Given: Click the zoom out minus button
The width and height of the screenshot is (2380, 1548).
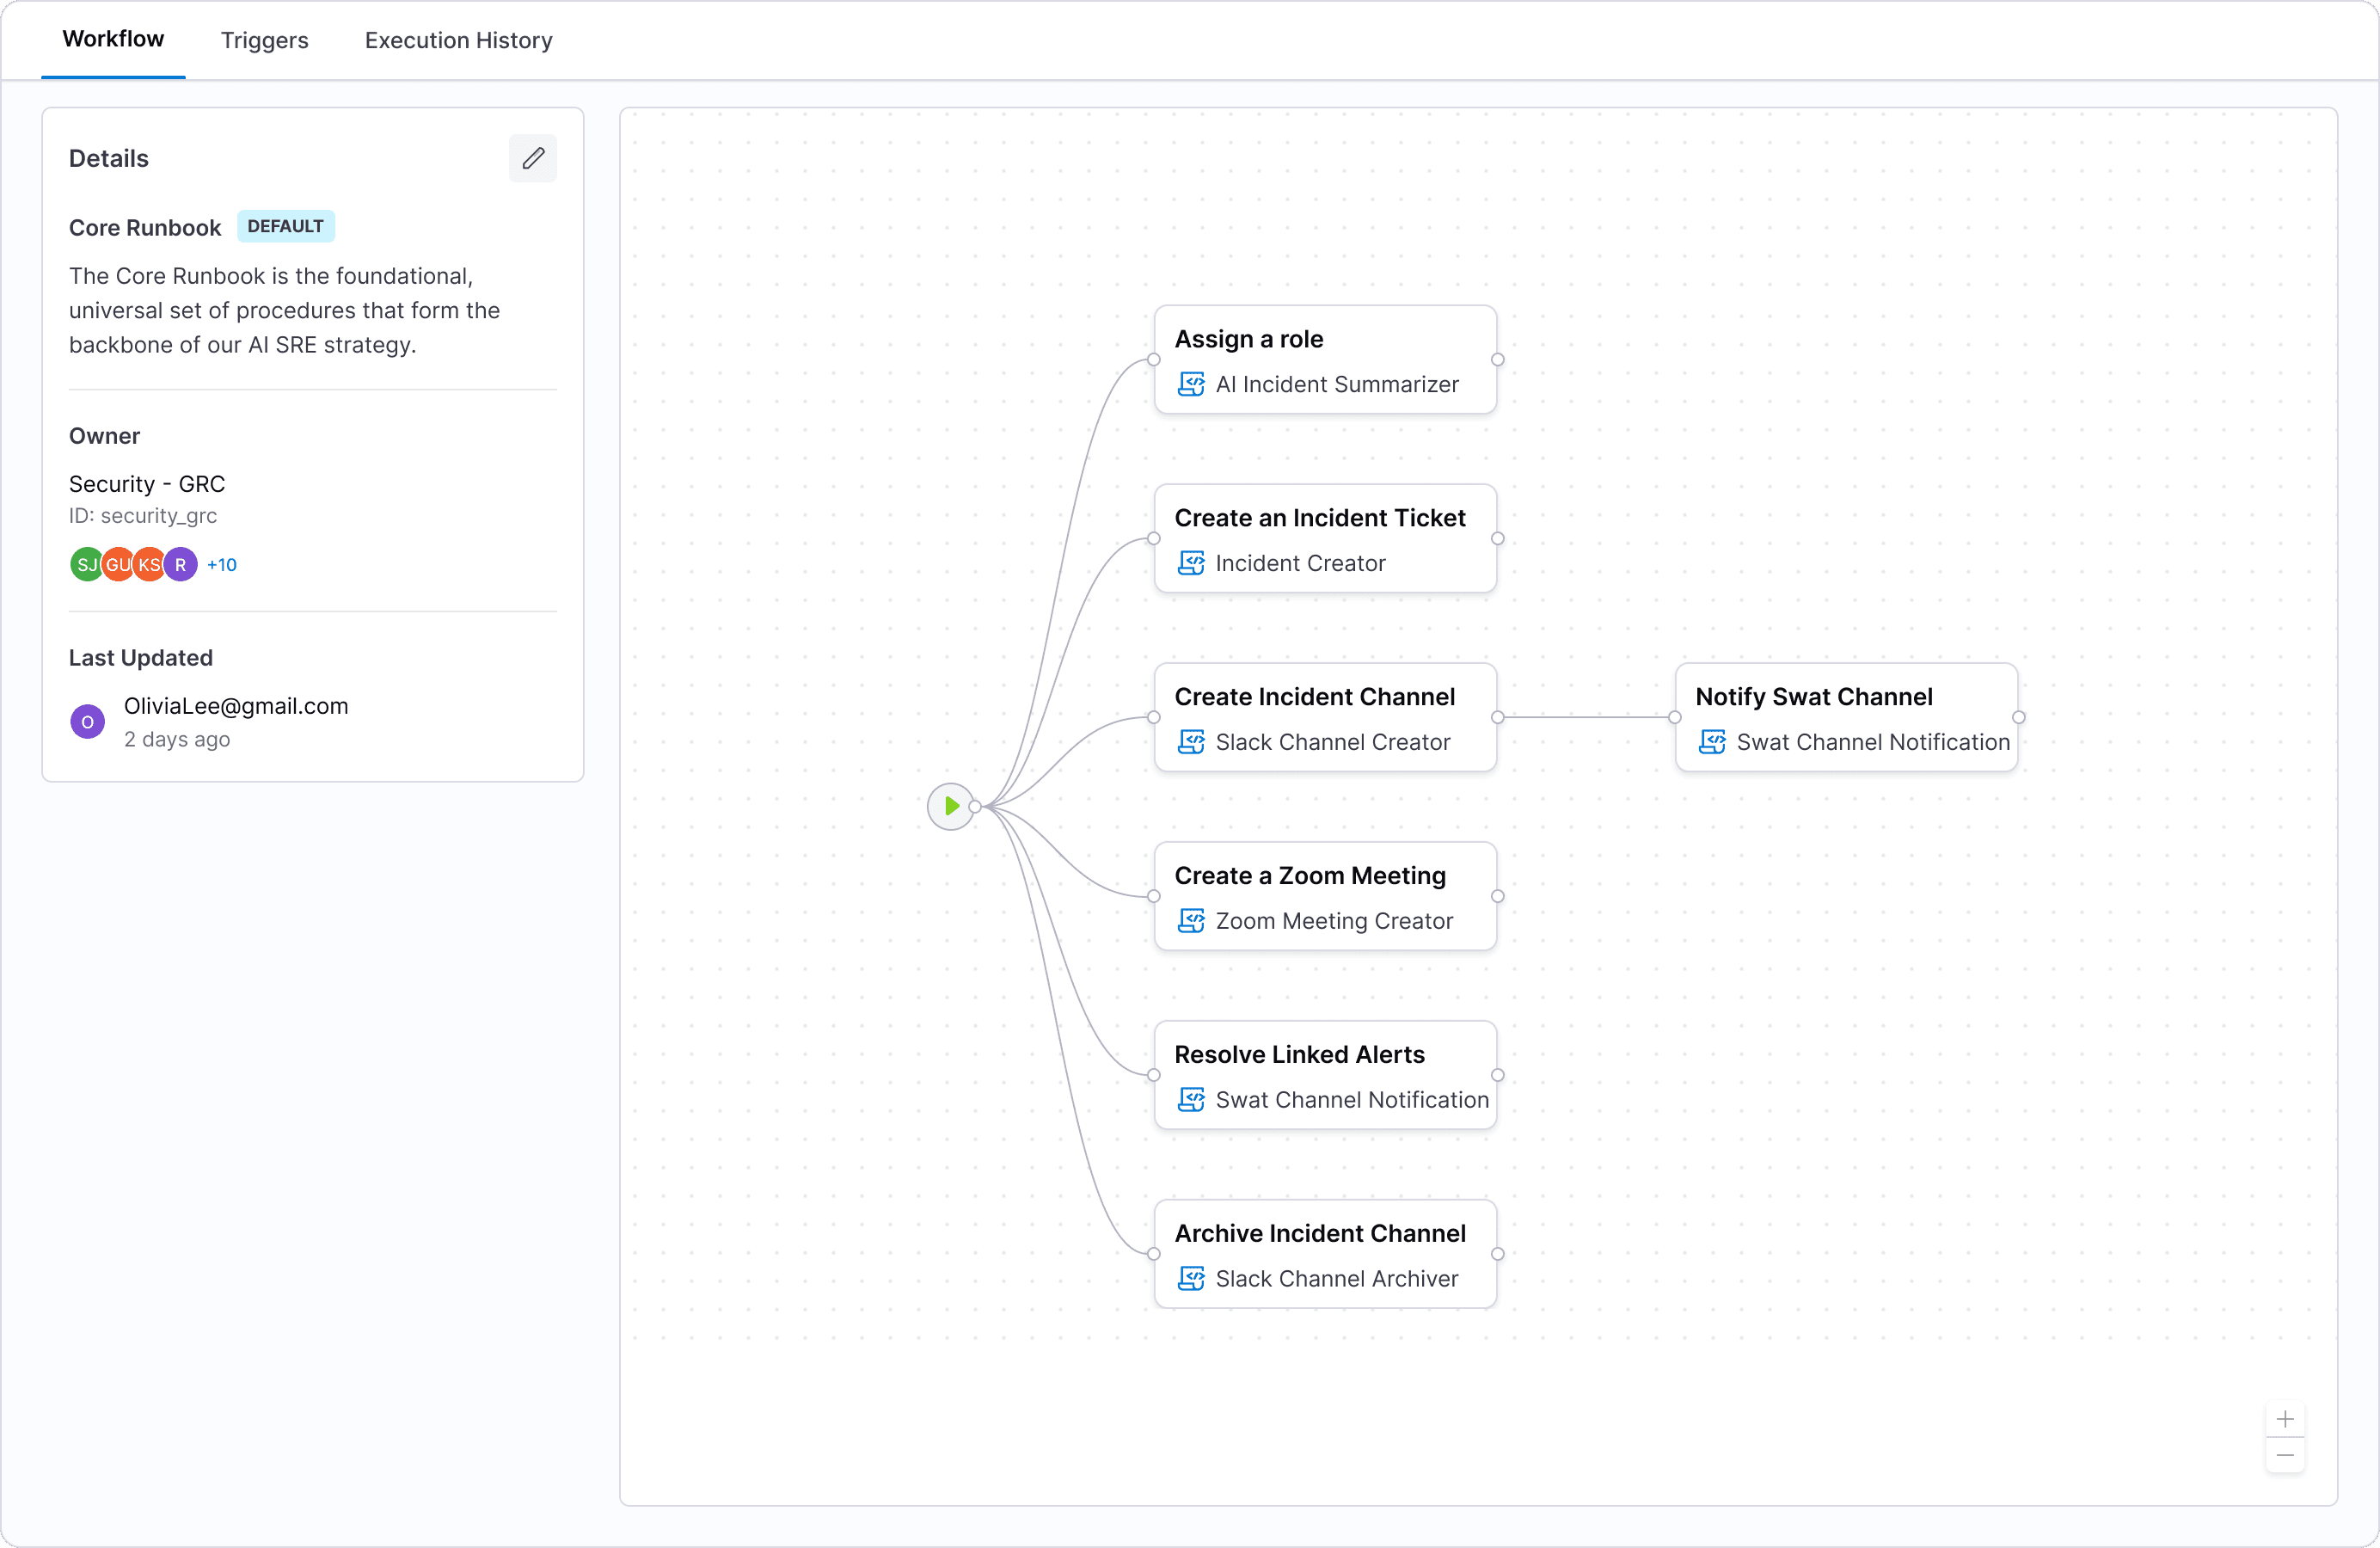Looking at the screenshot, I should point(2285,1455).
